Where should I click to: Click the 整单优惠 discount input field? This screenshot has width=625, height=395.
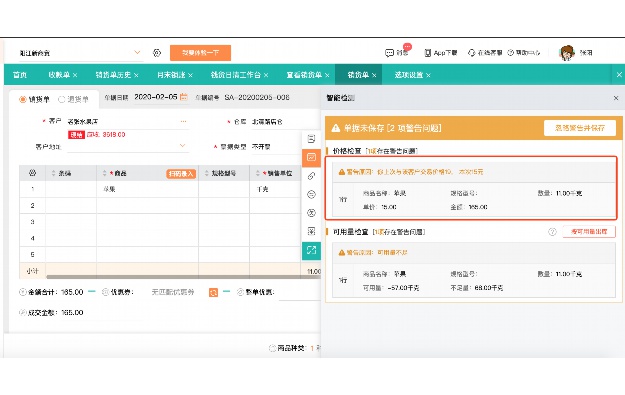(299, 293)
